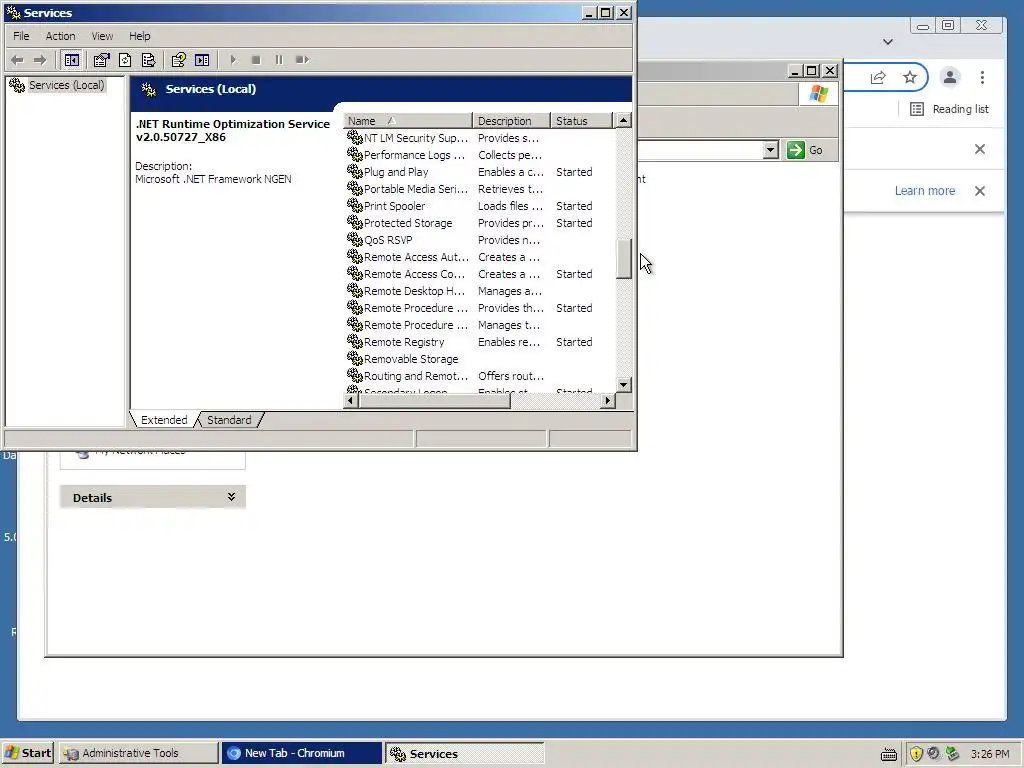
Task: Click the horizontal scrollbar thumb in services list
Action: pyautogui.click(x=434, y=400)
